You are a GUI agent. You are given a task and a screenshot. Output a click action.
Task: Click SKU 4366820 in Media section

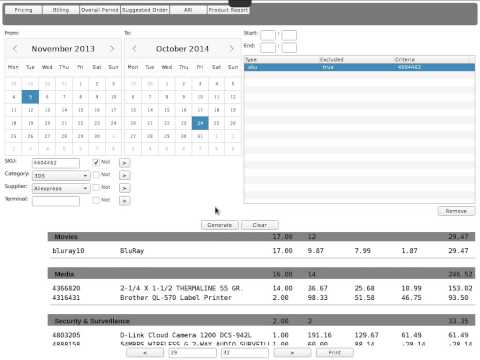66,288
